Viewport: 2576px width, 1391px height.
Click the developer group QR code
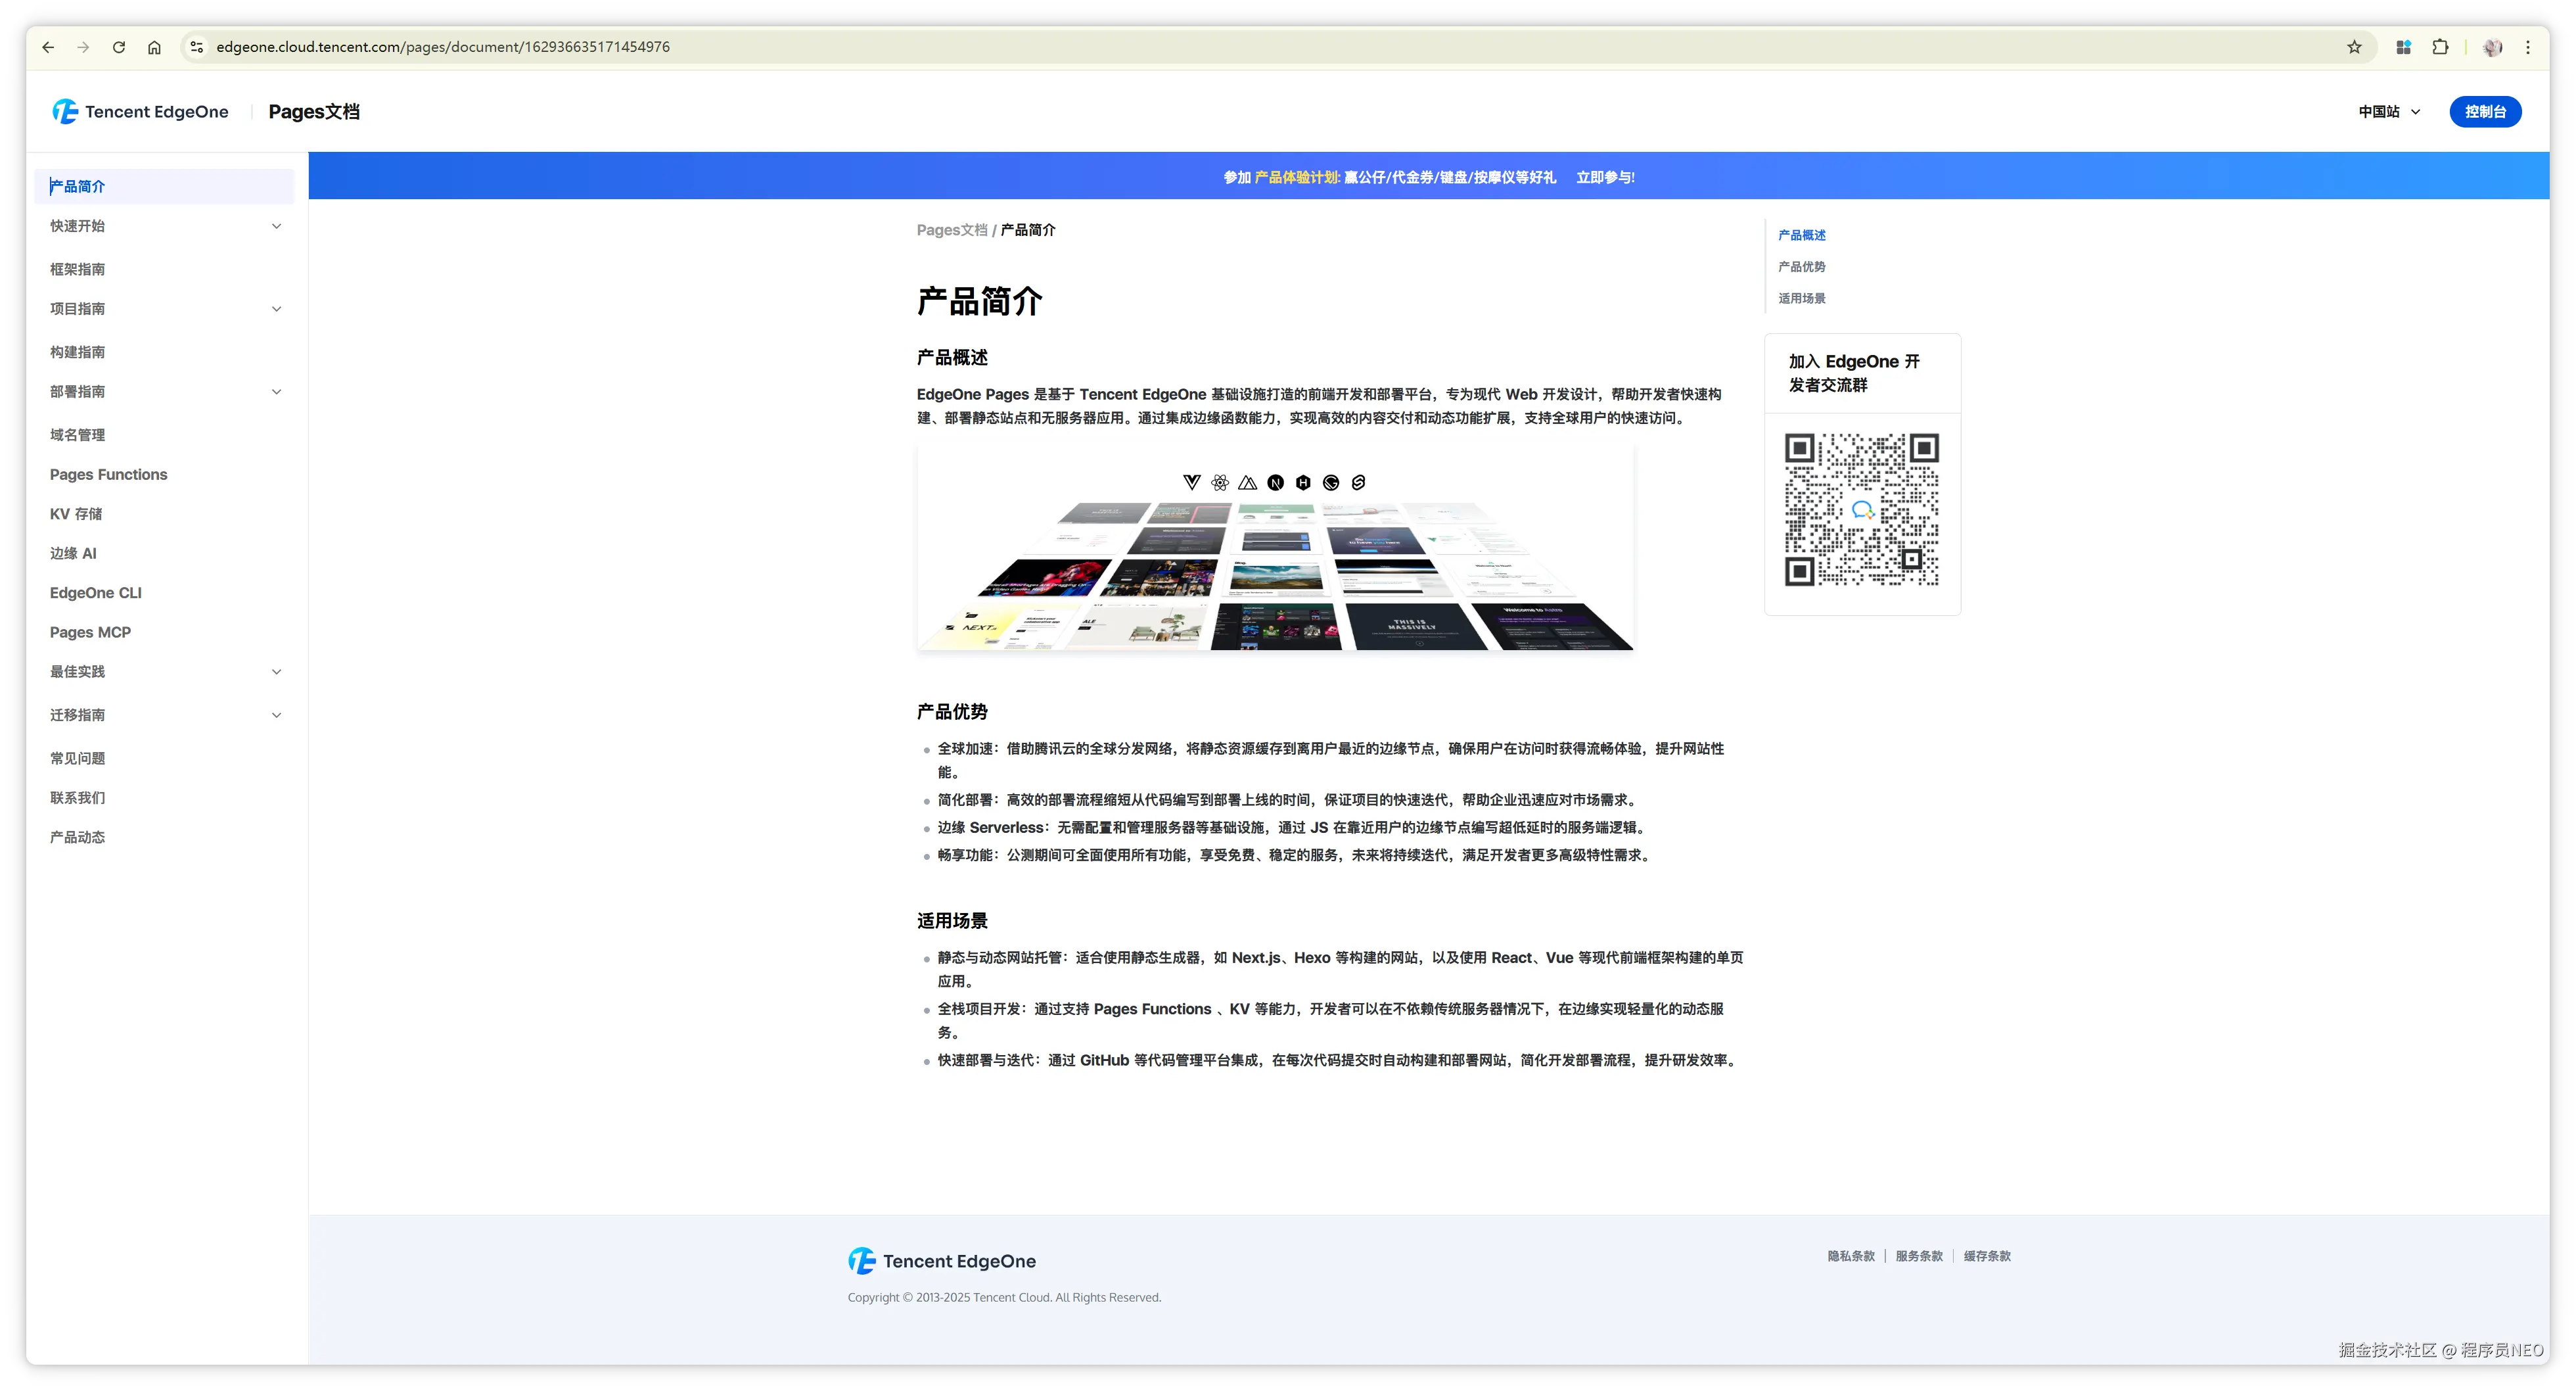[x=1861, y=509]
